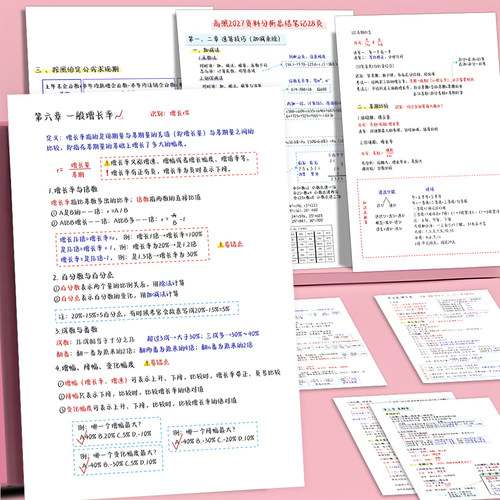Click the heading 第六章 一般增长率

coord(74,116)
